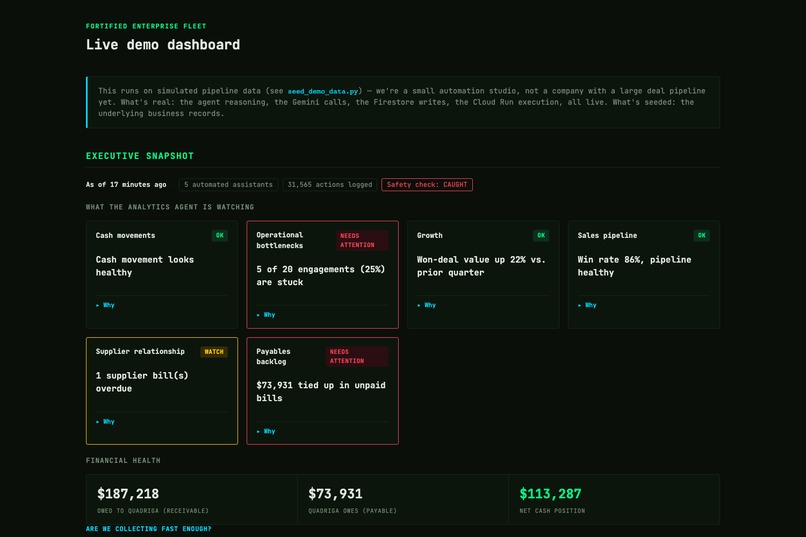The width and height of the screenshot is (806, 537).
Task: Click the As of 17 minutes ago text
Action: (126, 184)
